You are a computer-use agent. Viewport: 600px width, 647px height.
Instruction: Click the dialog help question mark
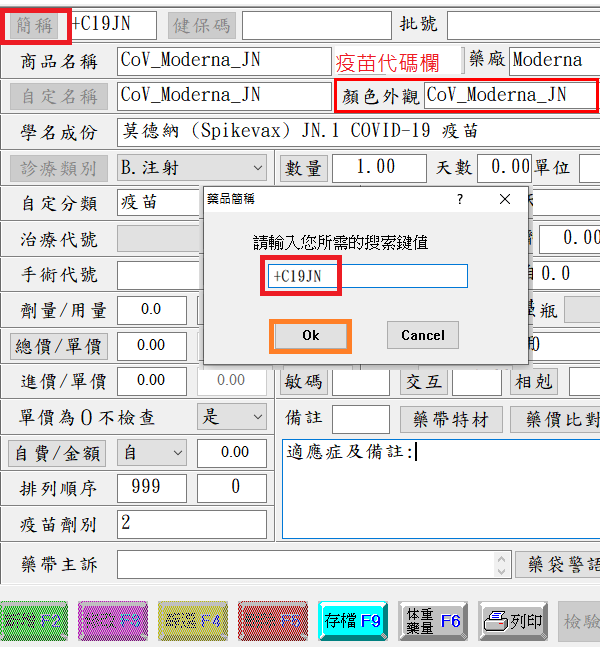pyautogui.click(x=460, y=199)
